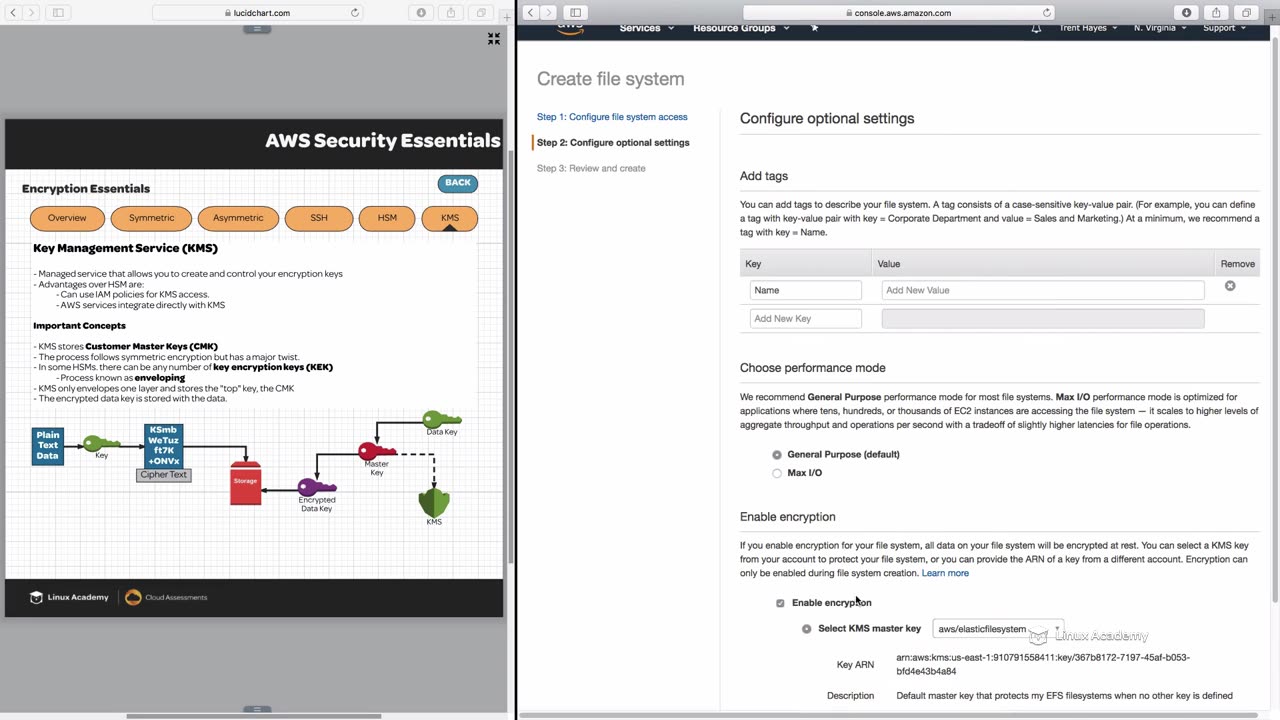Show all tabs in the Lucidchart window
The width and height of the screenshot is (1280, 720).
pos(482,13)
